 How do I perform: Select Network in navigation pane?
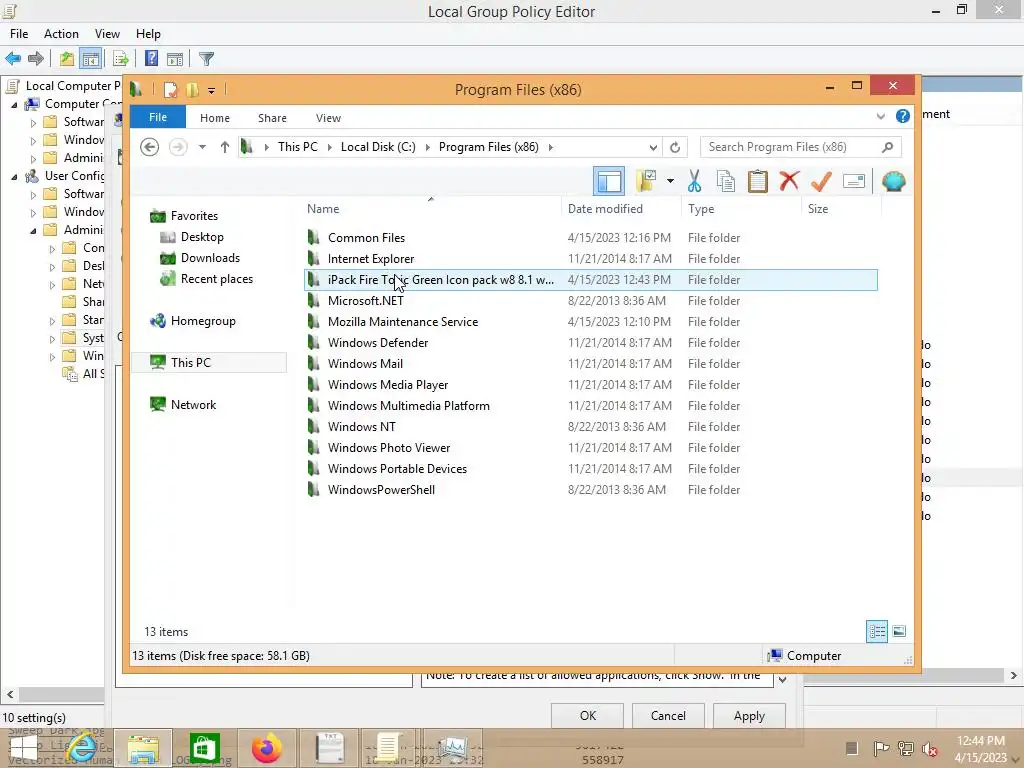[193, 404]
